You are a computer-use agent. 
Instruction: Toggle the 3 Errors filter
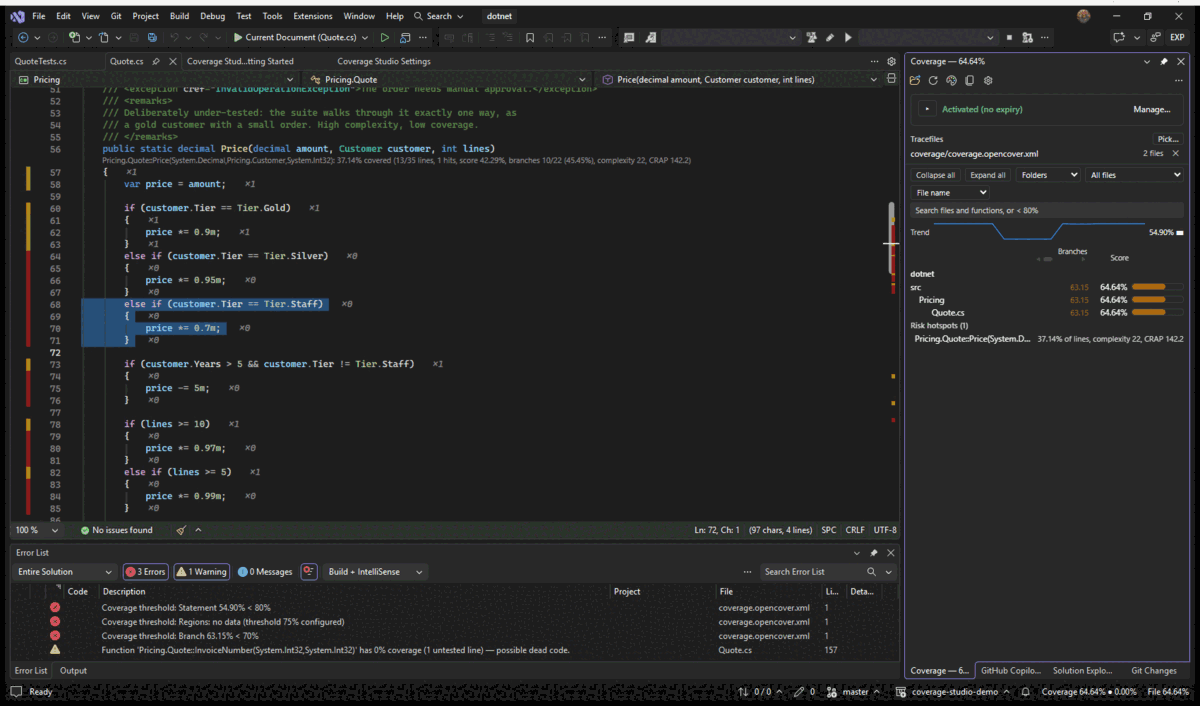point(145,572)
